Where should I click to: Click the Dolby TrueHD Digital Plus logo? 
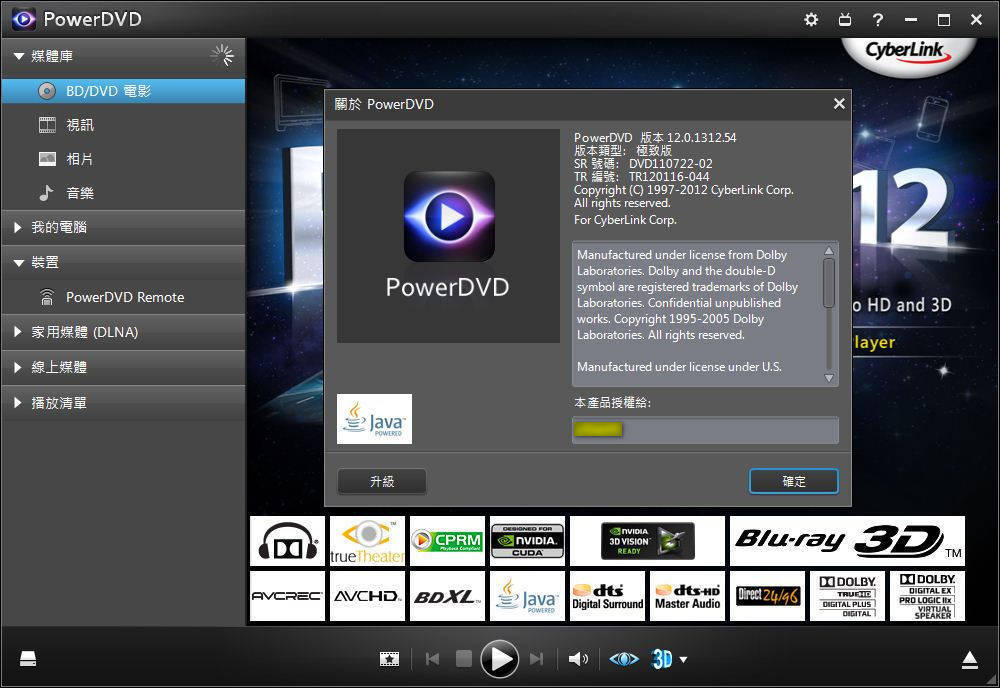(848, 596)
